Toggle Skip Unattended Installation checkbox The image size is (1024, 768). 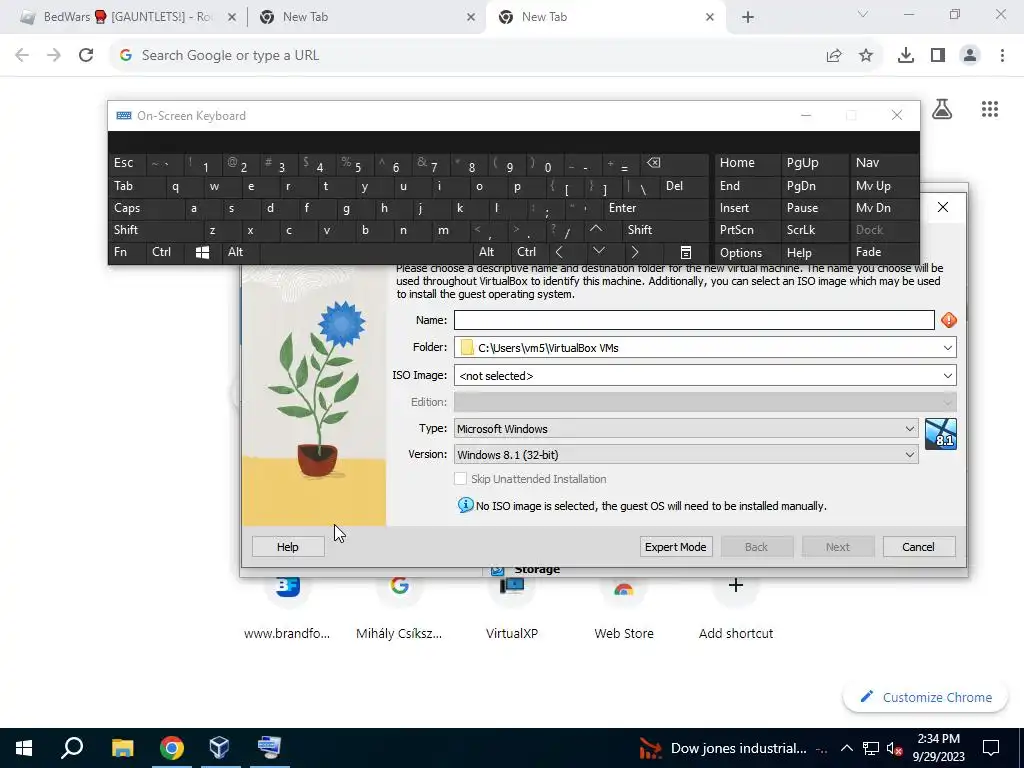click(x=460, y=479)
